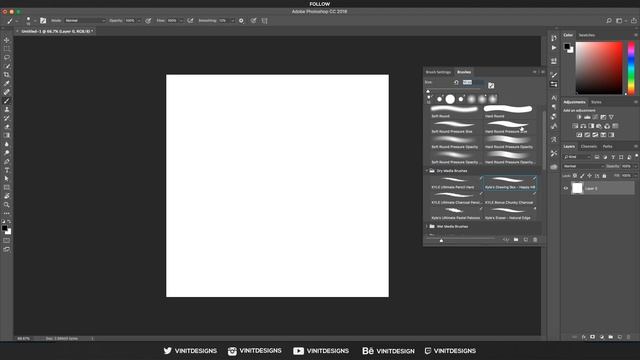The height and width of the screenshot is (360, 640).
Task: Expand the Wet Media Brushes group
Action: click(x=427, y=227)
